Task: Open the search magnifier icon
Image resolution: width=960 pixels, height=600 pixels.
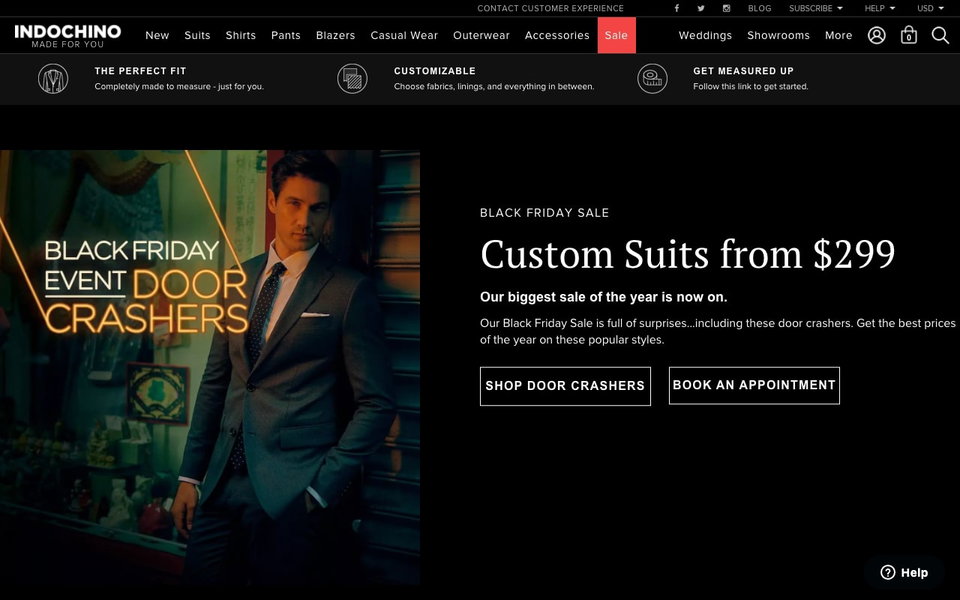Action: tap(940, 36)
